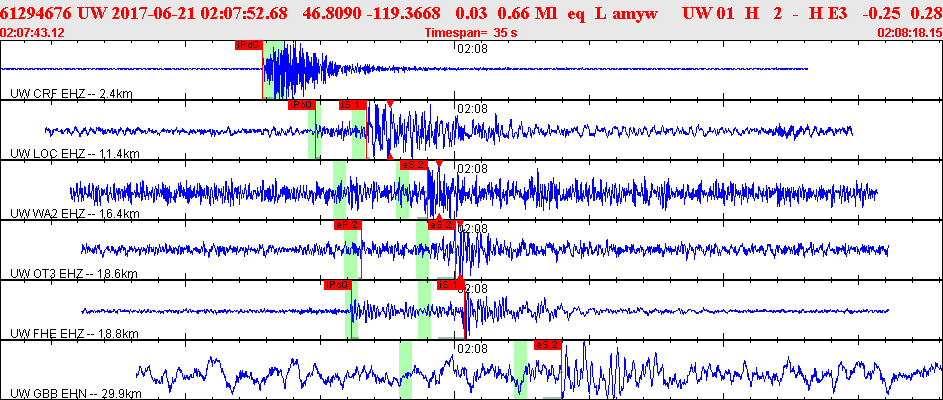This screenshot has height=400, width=943.
Task: Select the iPd0 pick flag on CRF trace
Action: coord(248,45)
